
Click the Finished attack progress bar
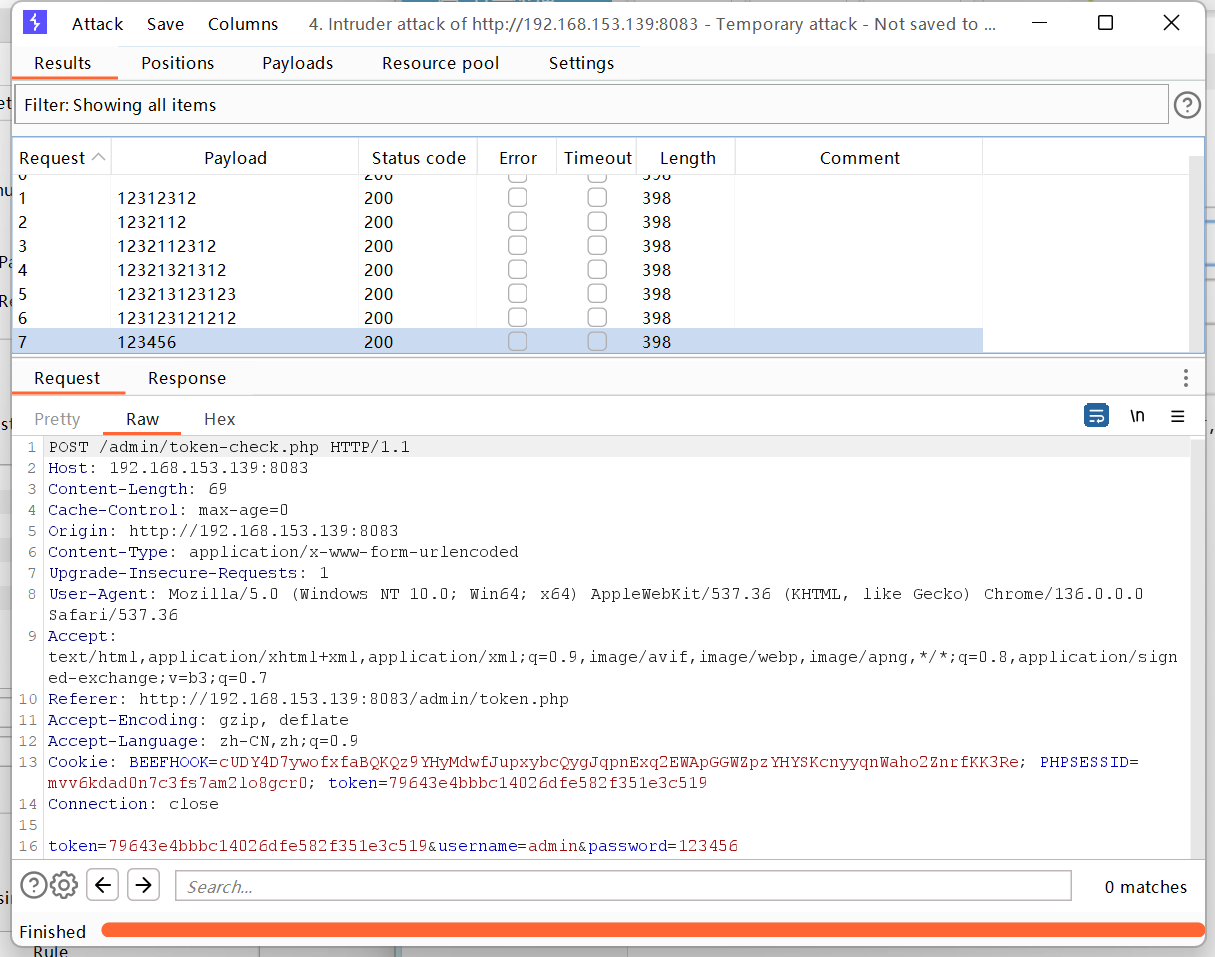tap(652, 931)
